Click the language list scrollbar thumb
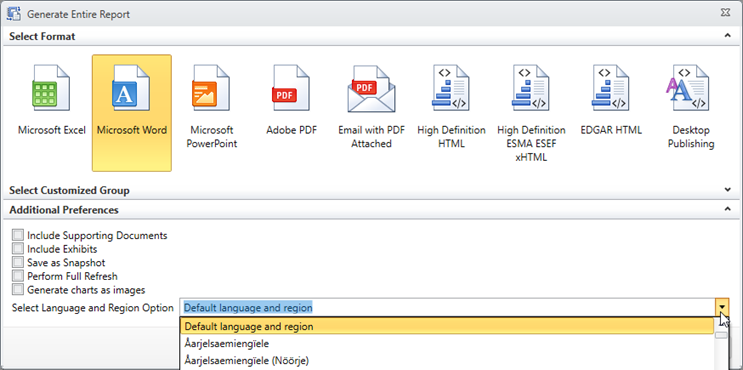 [x=722, y=335]
